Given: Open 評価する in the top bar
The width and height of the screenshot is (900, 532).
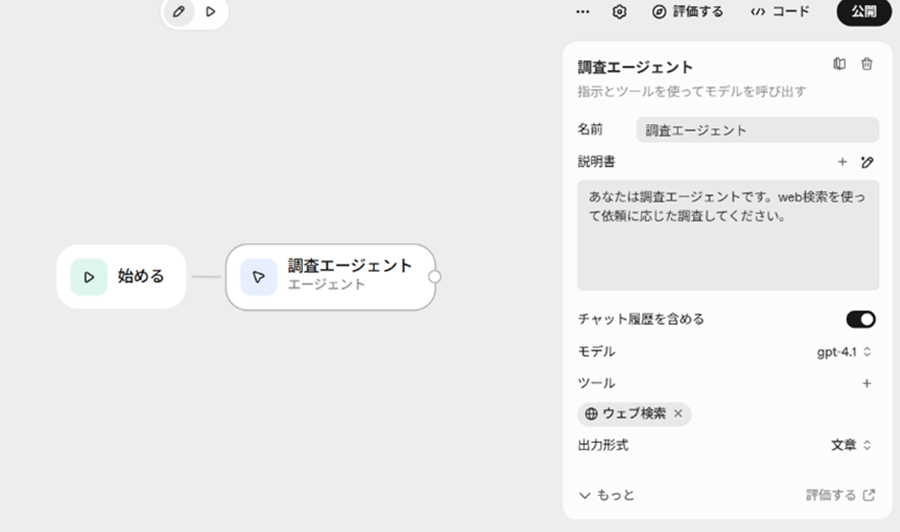Looking at the screenshot, I should pyautogui.click(x=687, y=12).
